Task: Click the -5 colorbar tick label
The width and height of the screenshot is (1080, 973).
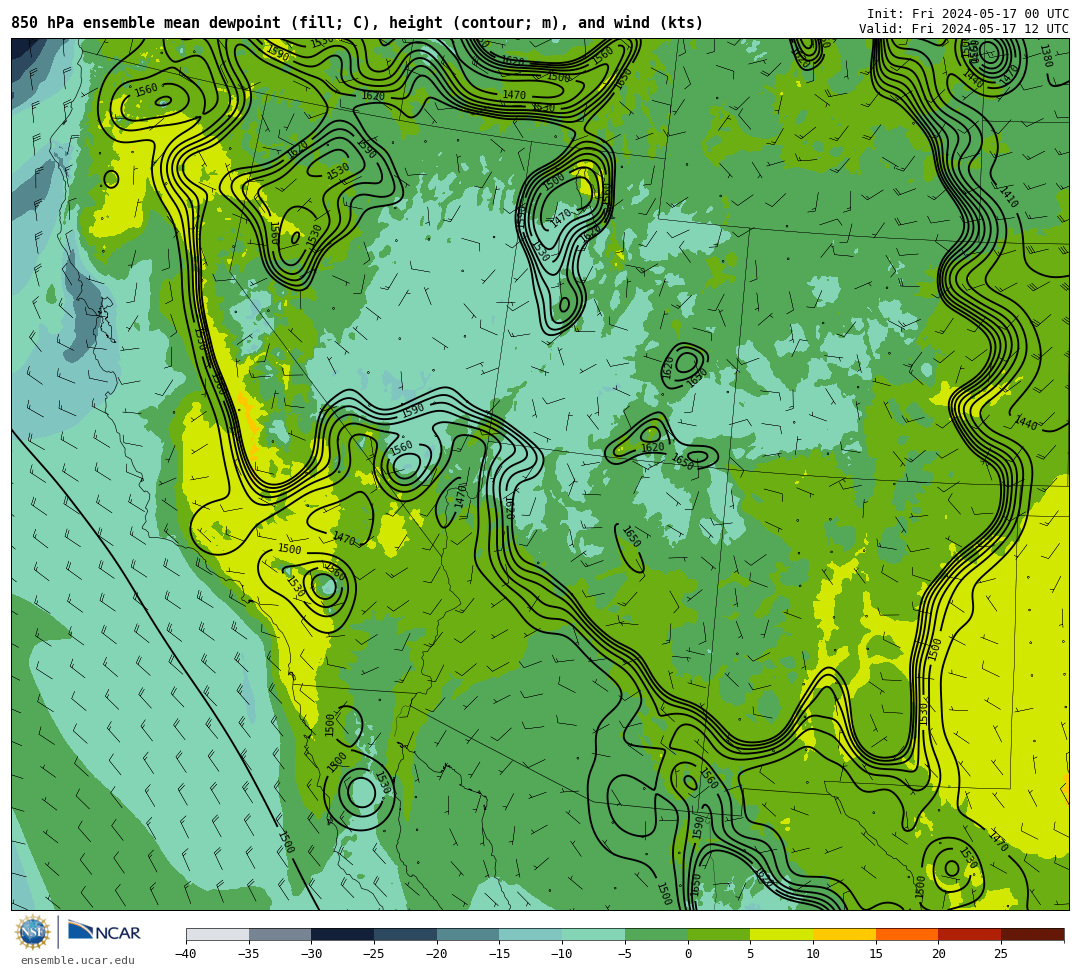Action: (x=625, y=954)
